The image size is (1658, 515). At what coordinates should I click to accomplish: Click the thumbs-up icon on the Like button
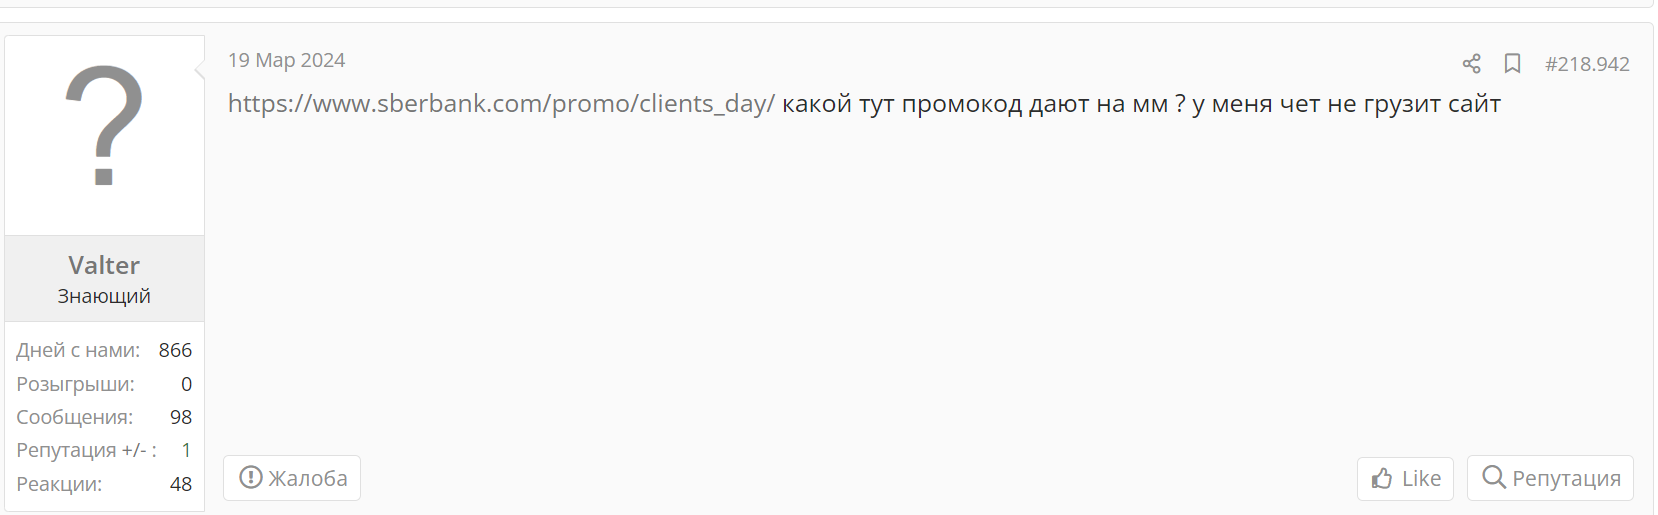point(1383,479)
